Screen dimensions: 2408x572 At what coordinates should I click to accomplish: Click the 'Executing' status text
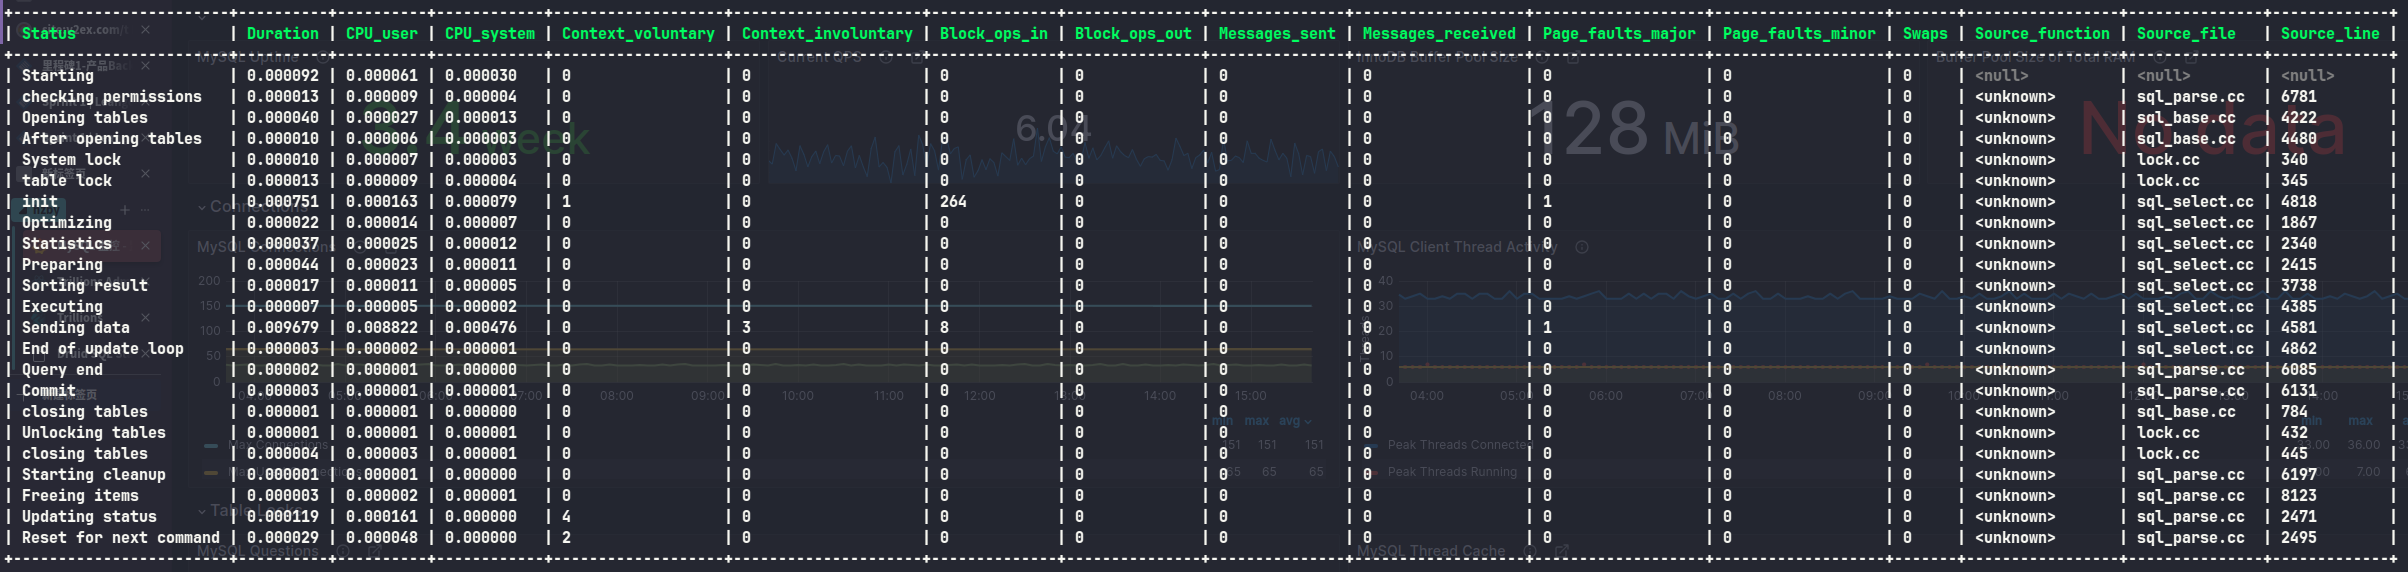click(62, 306)
